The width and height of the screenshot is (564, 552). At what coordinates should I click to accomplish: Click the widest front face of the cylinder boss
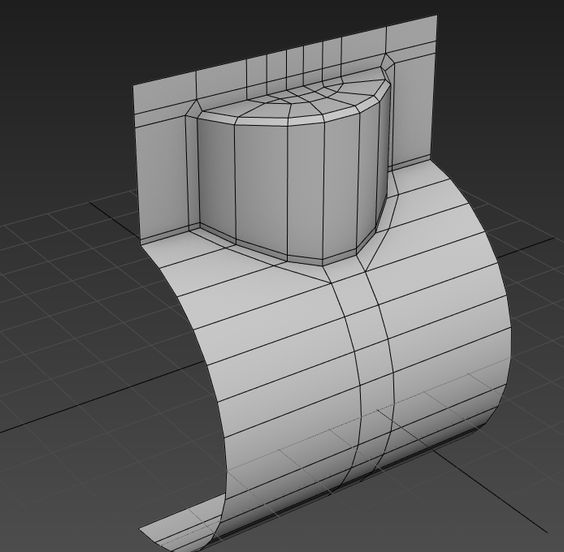[x=261, y=187]
